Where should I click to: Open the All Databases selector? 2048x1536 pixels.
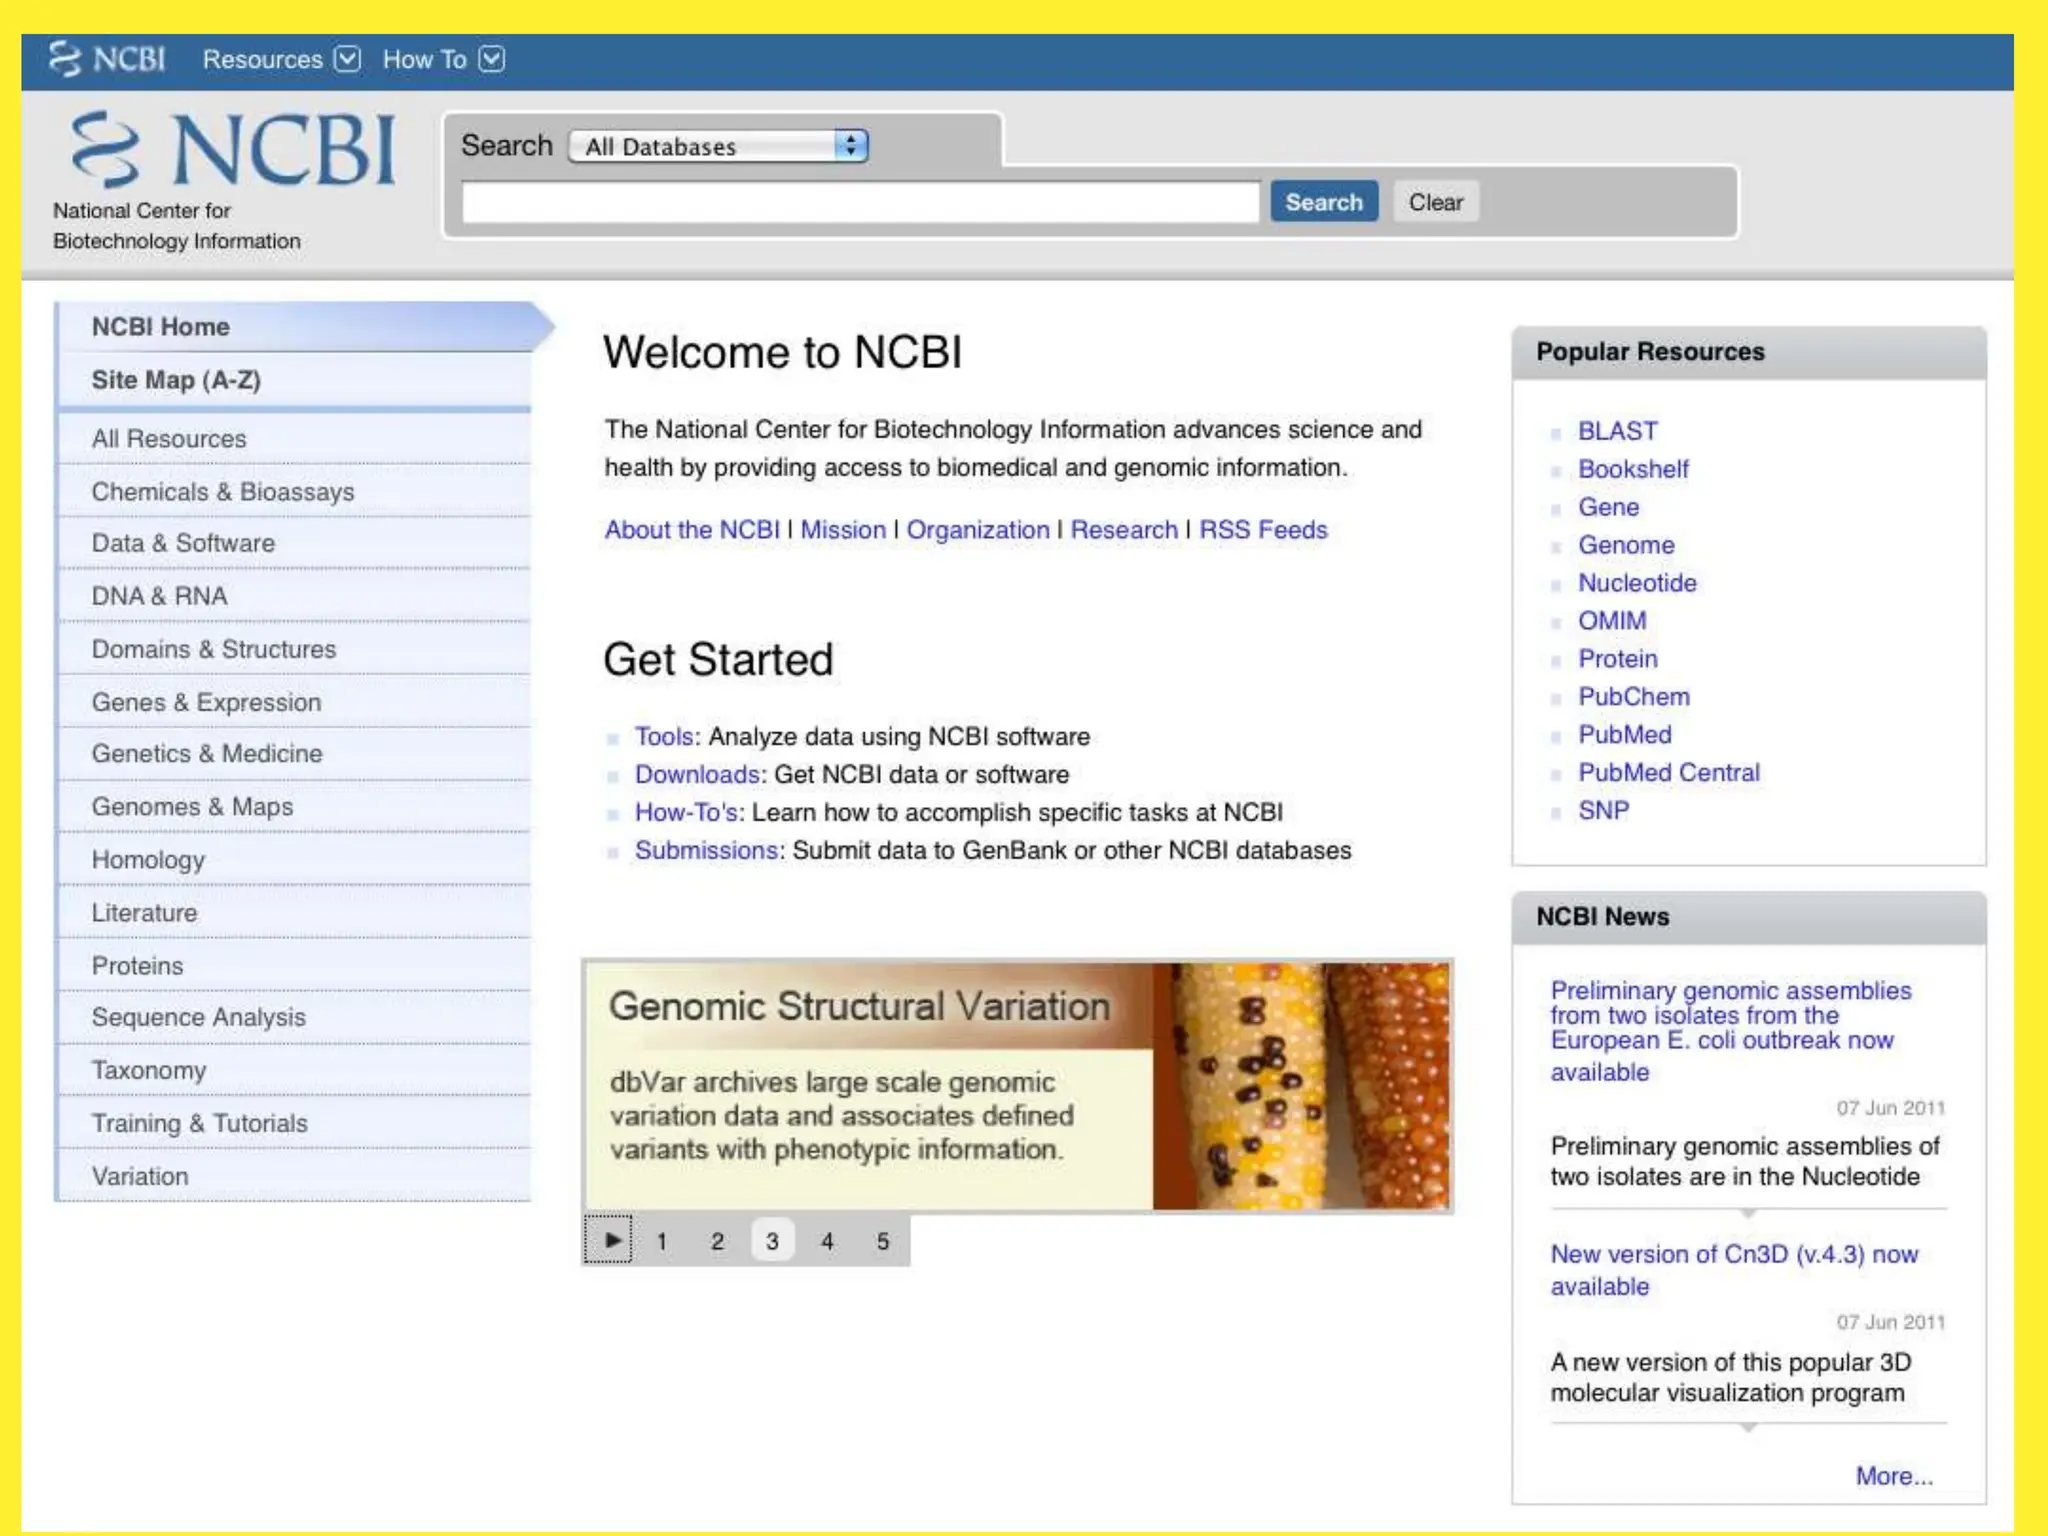[x=717, y=147]
